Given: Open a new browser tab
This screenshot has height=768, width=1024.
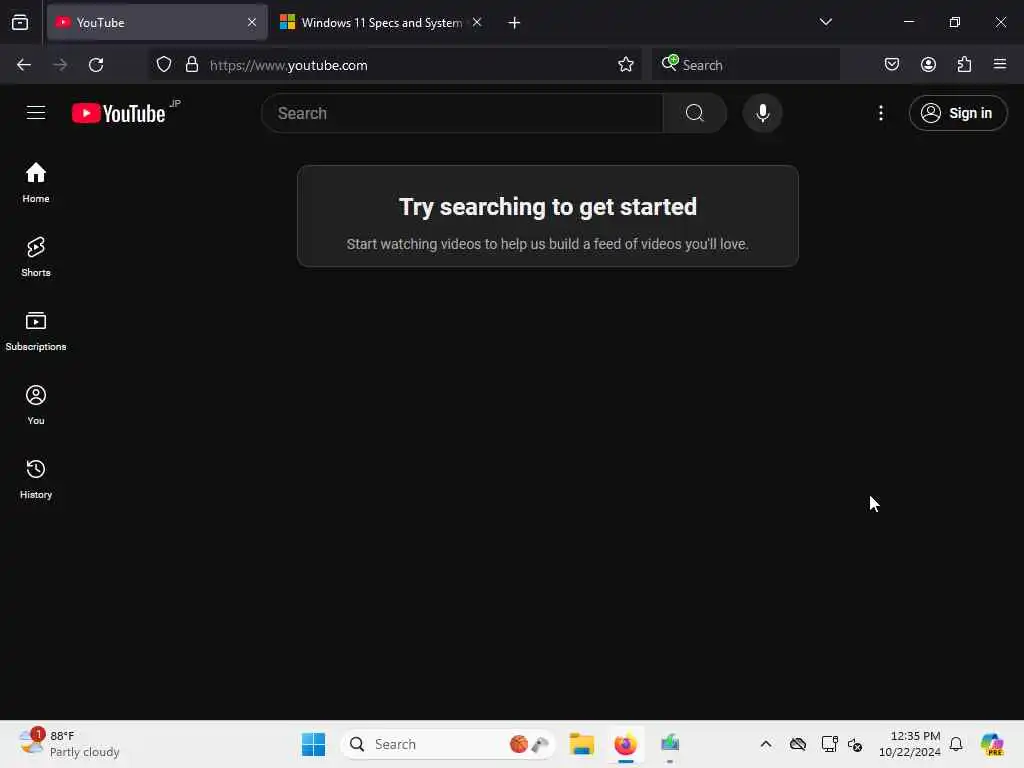Looking at the screenshot, I should pos(514,23).
